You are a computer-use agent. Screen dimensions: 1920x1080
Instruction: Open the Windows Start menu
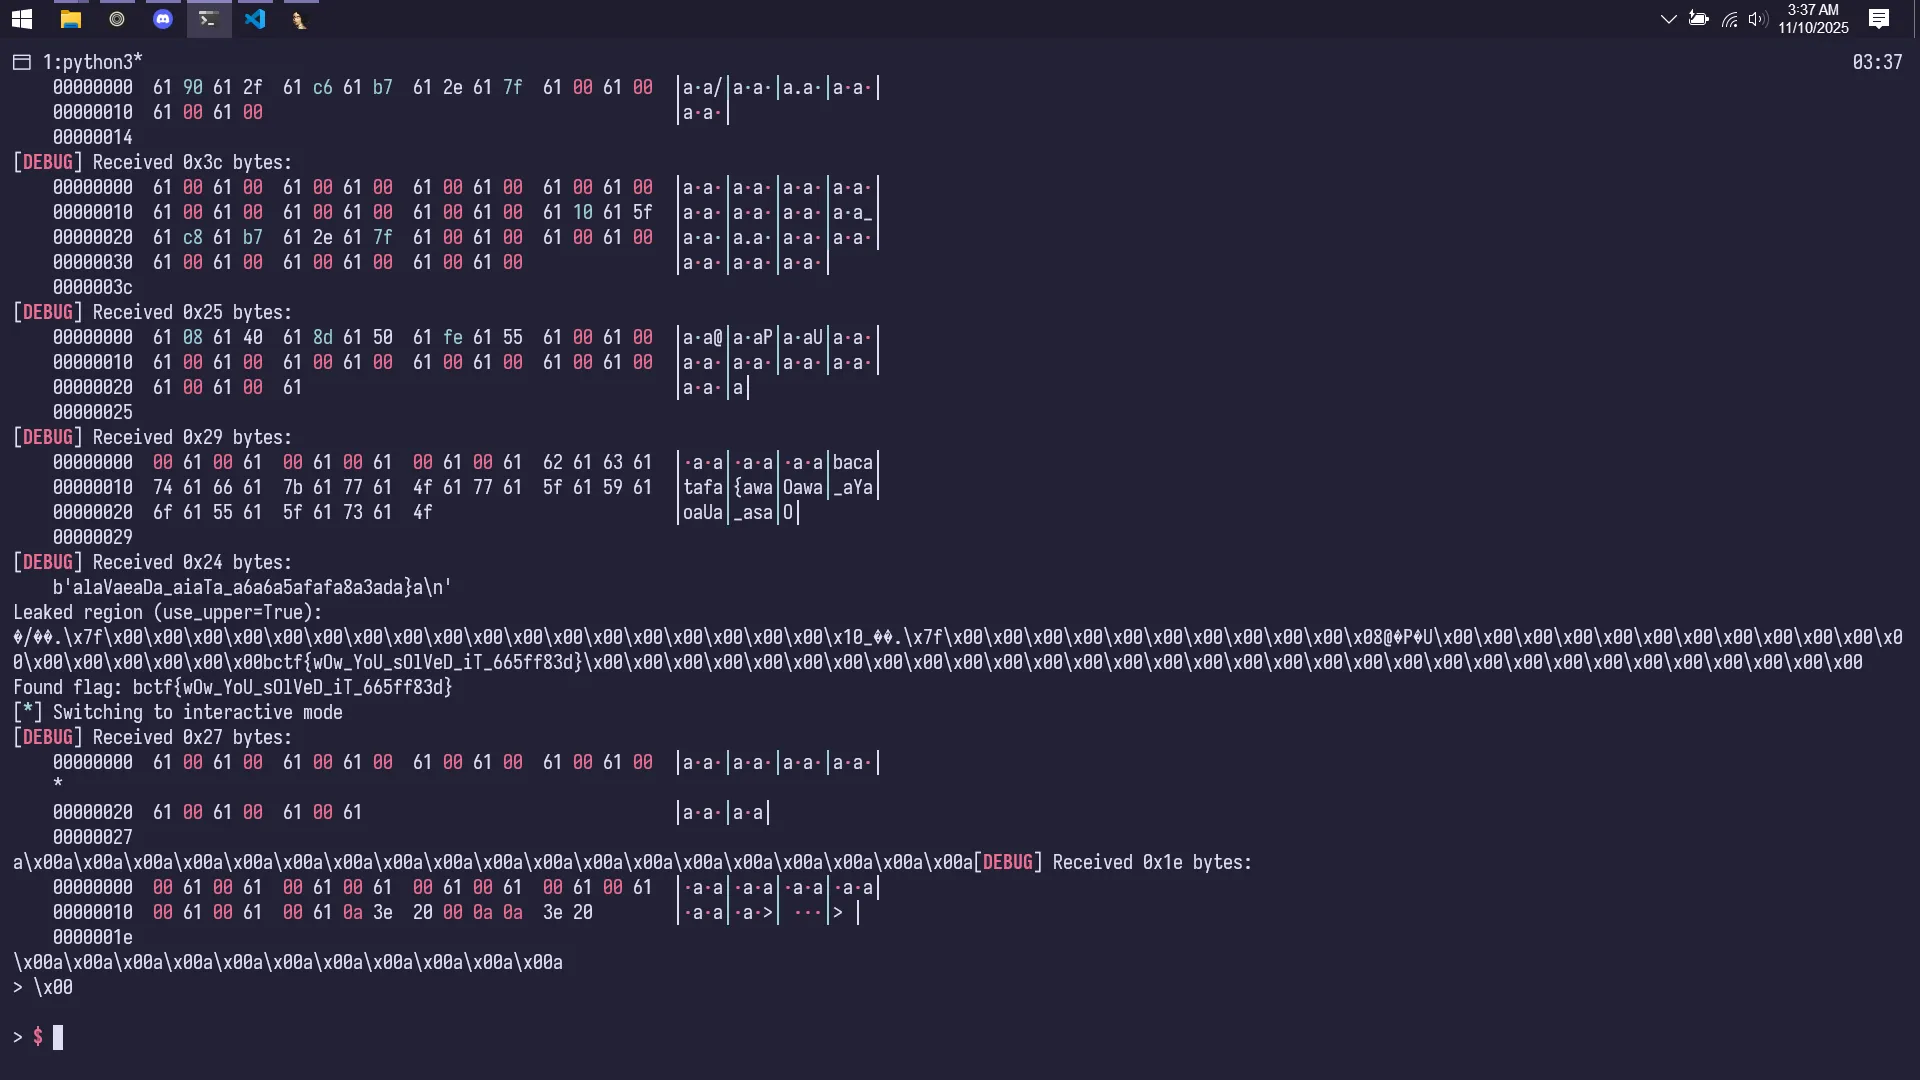pos(22,19)
